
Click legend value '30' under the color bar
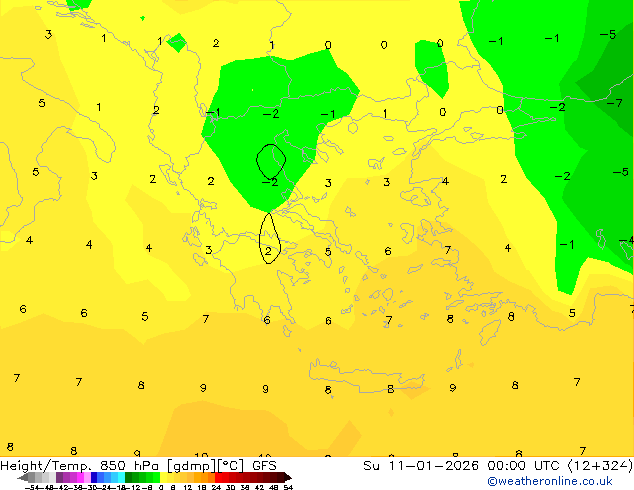click(x=230, y=488)
